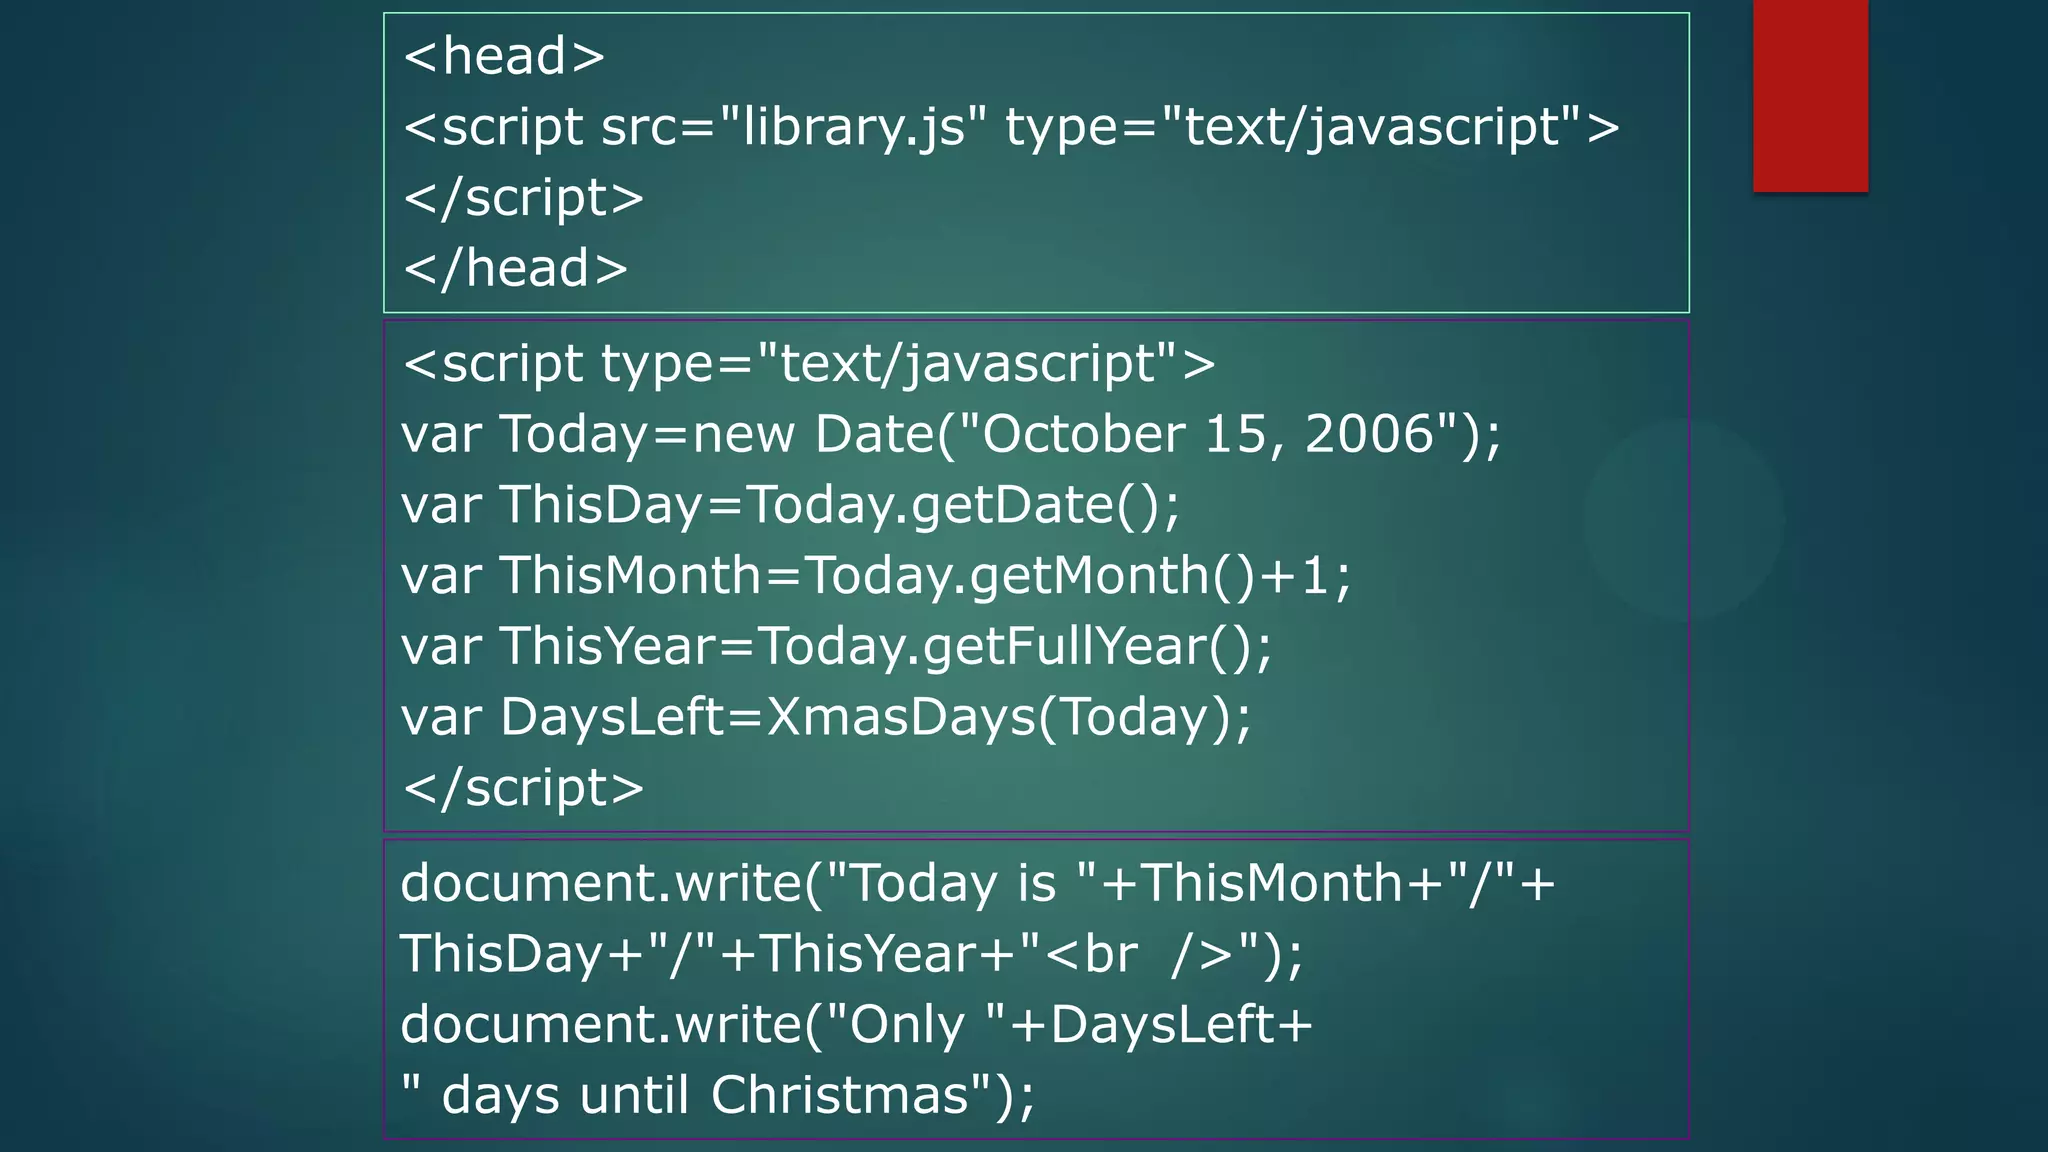This screenshot has width=2048, height=1152.
Task: Click the 'var ThisMonth=Today.getMonth()+1;' line
Action: click(x=876, y=577)
